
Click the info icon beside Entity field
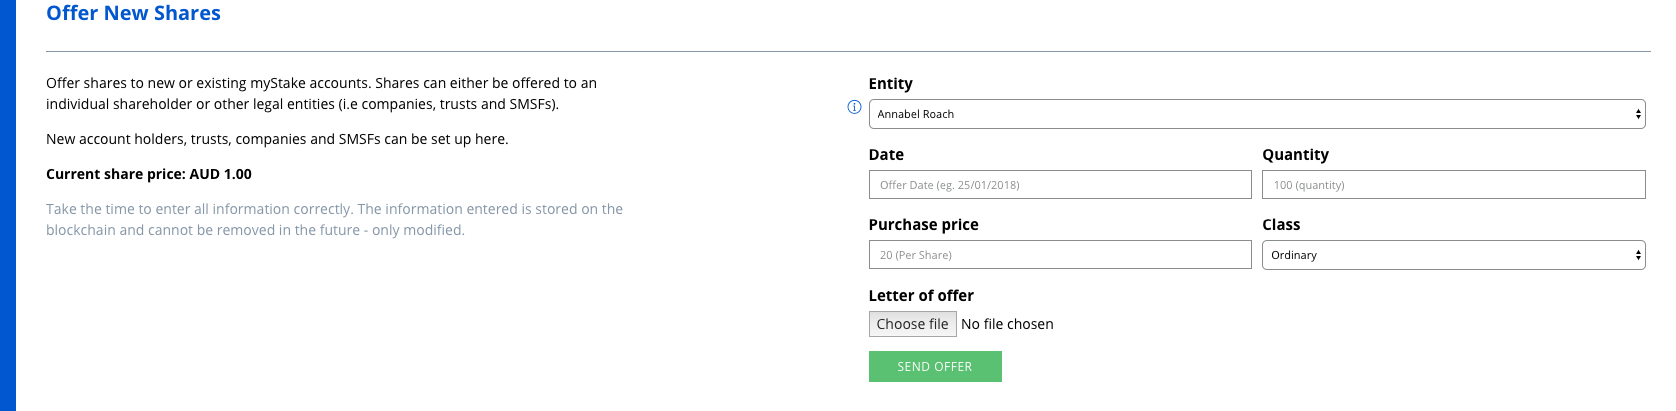click(854, 107)
